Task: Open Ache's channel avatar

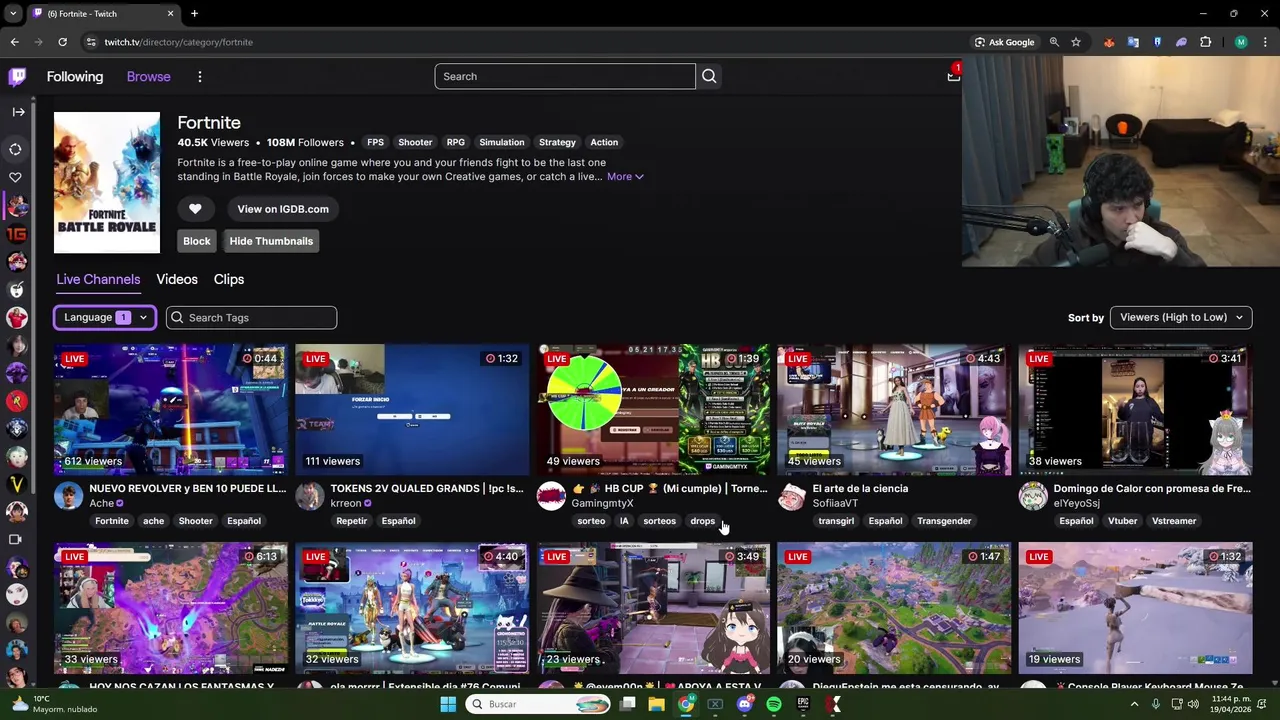Action: click(x=68, y=496)
